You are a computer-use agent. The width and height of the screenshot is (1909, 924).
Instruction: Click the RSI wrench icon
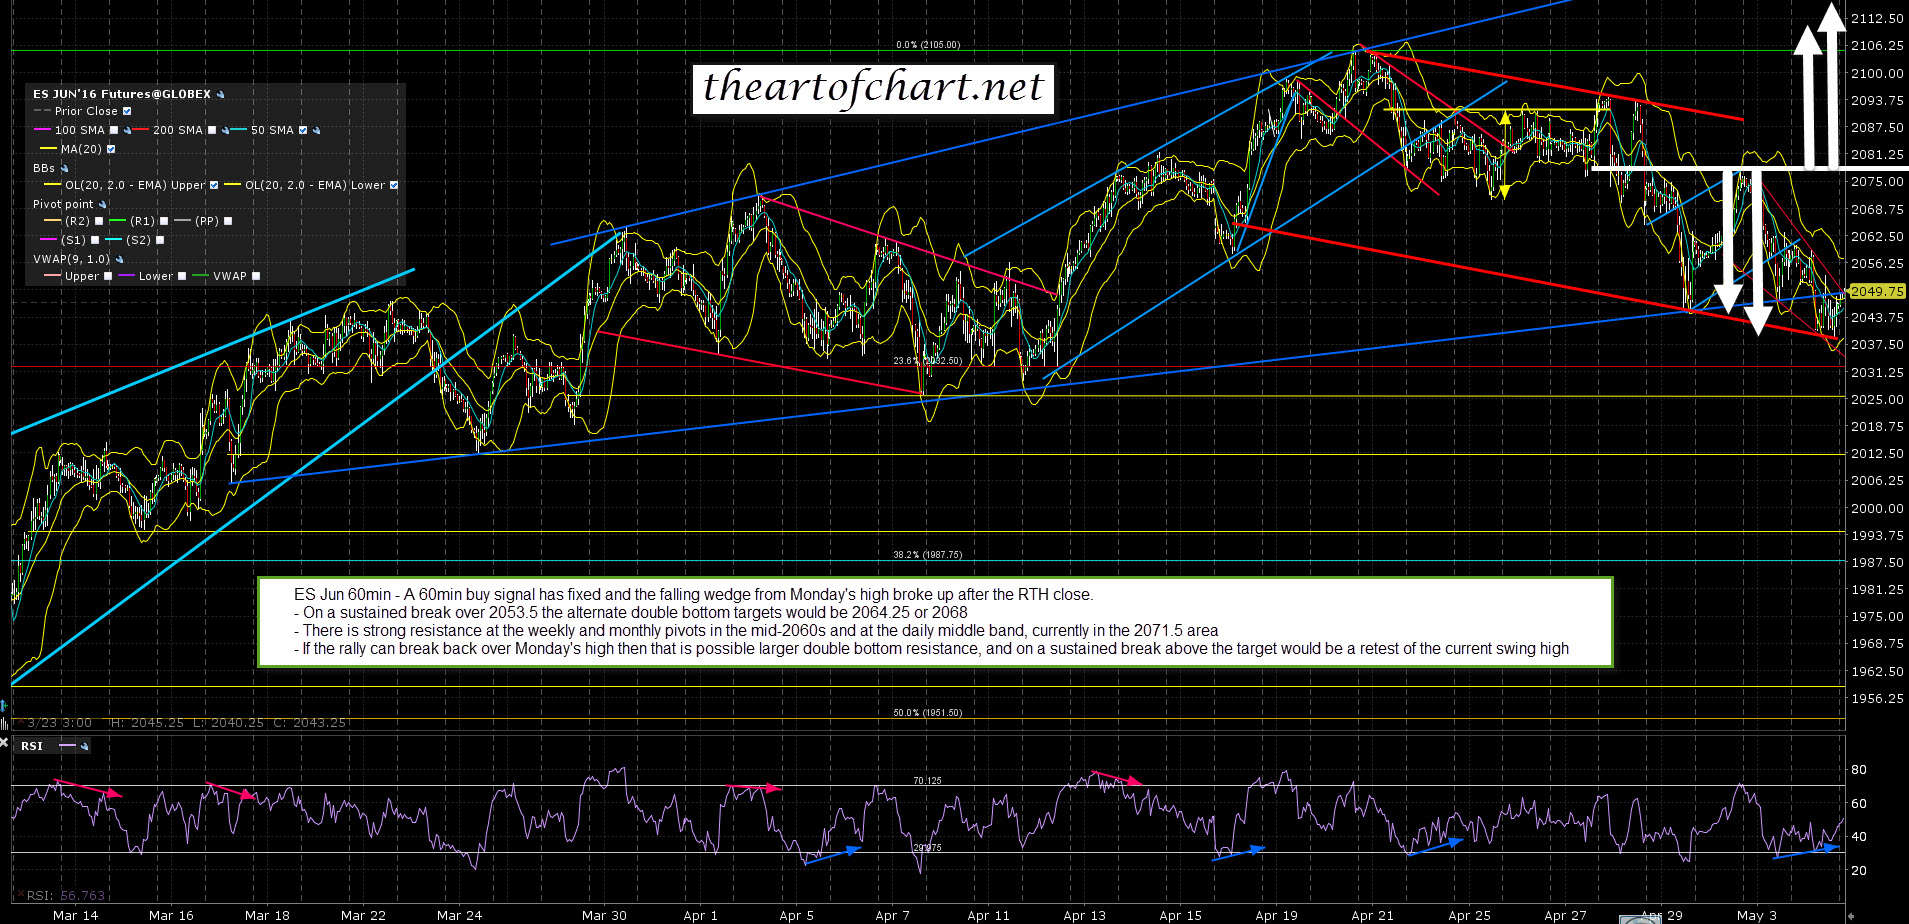(84, 746)
